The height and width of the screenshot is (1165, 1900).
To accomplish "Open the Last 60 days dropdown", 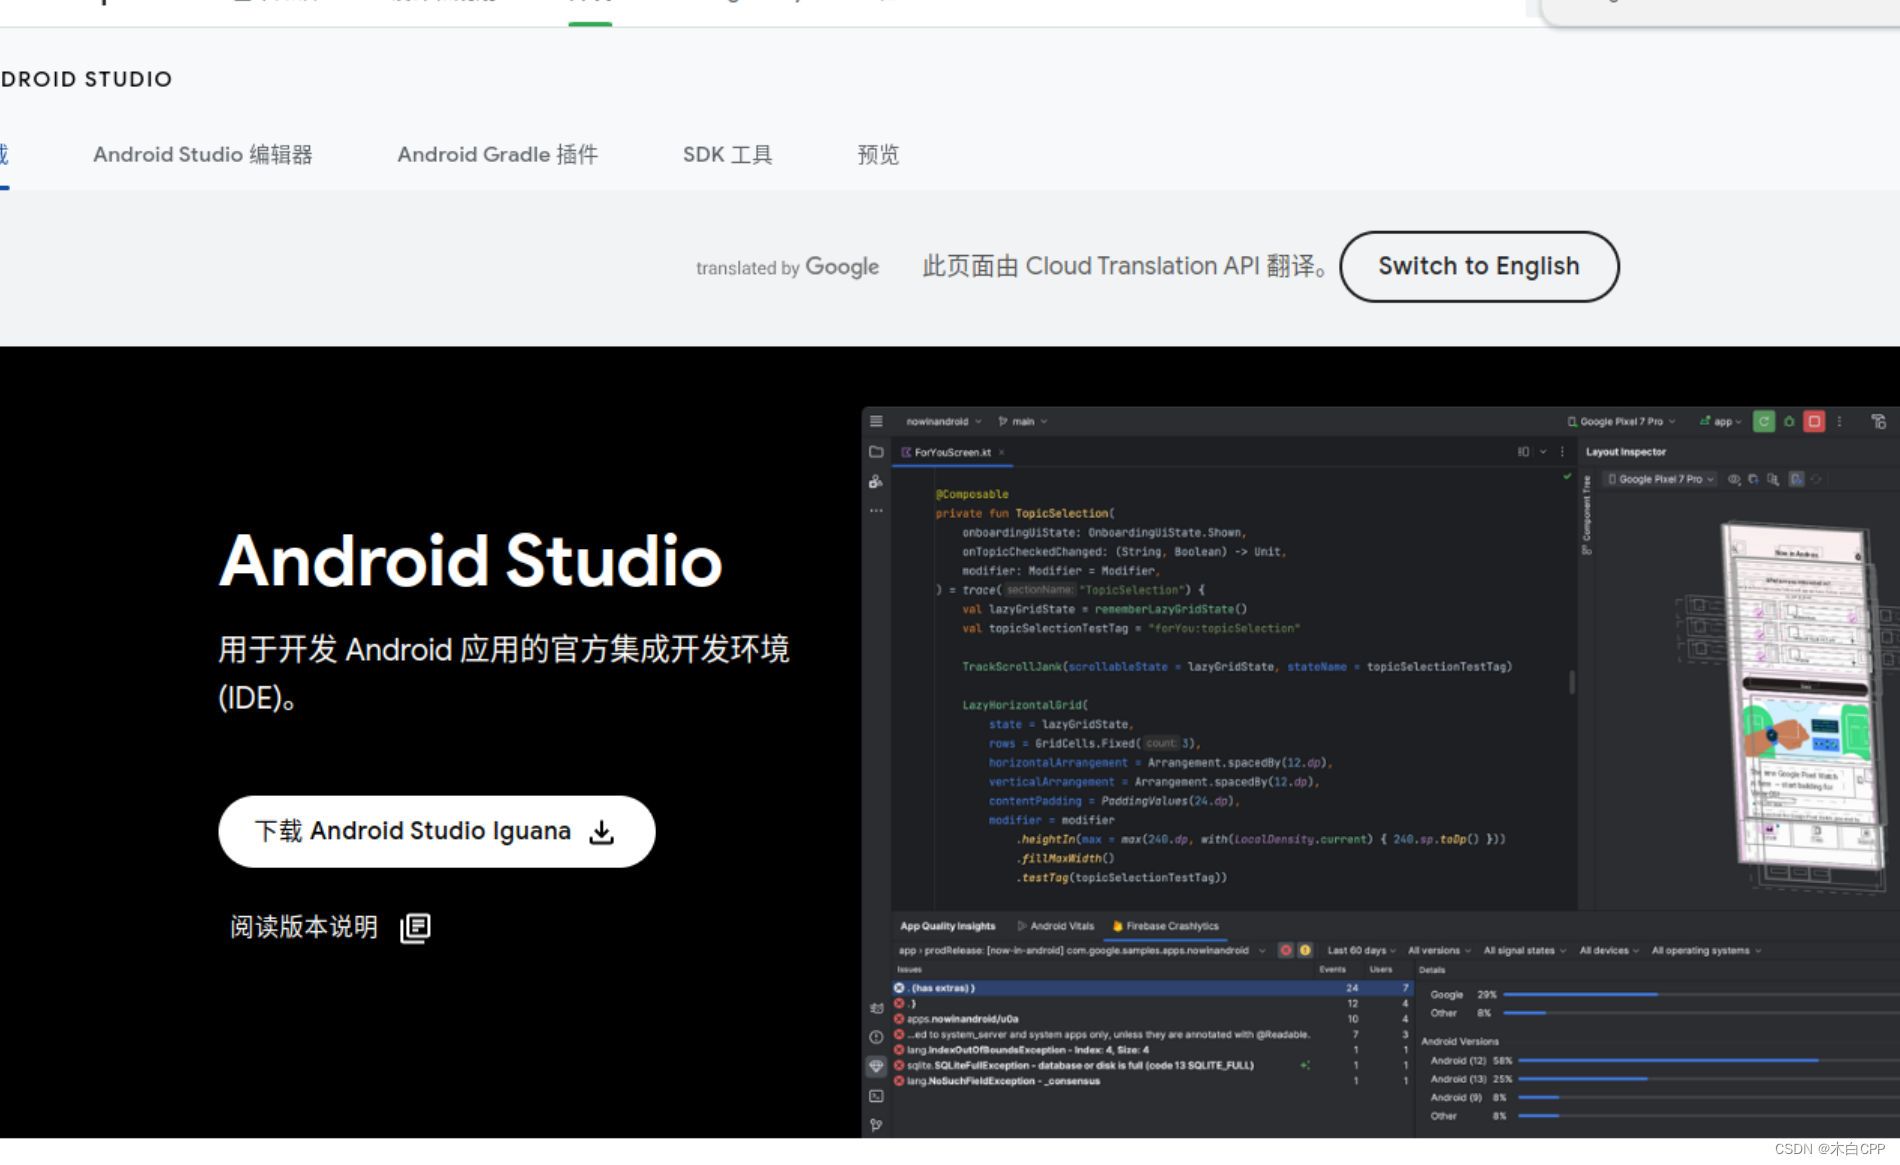I will 1361,950.
